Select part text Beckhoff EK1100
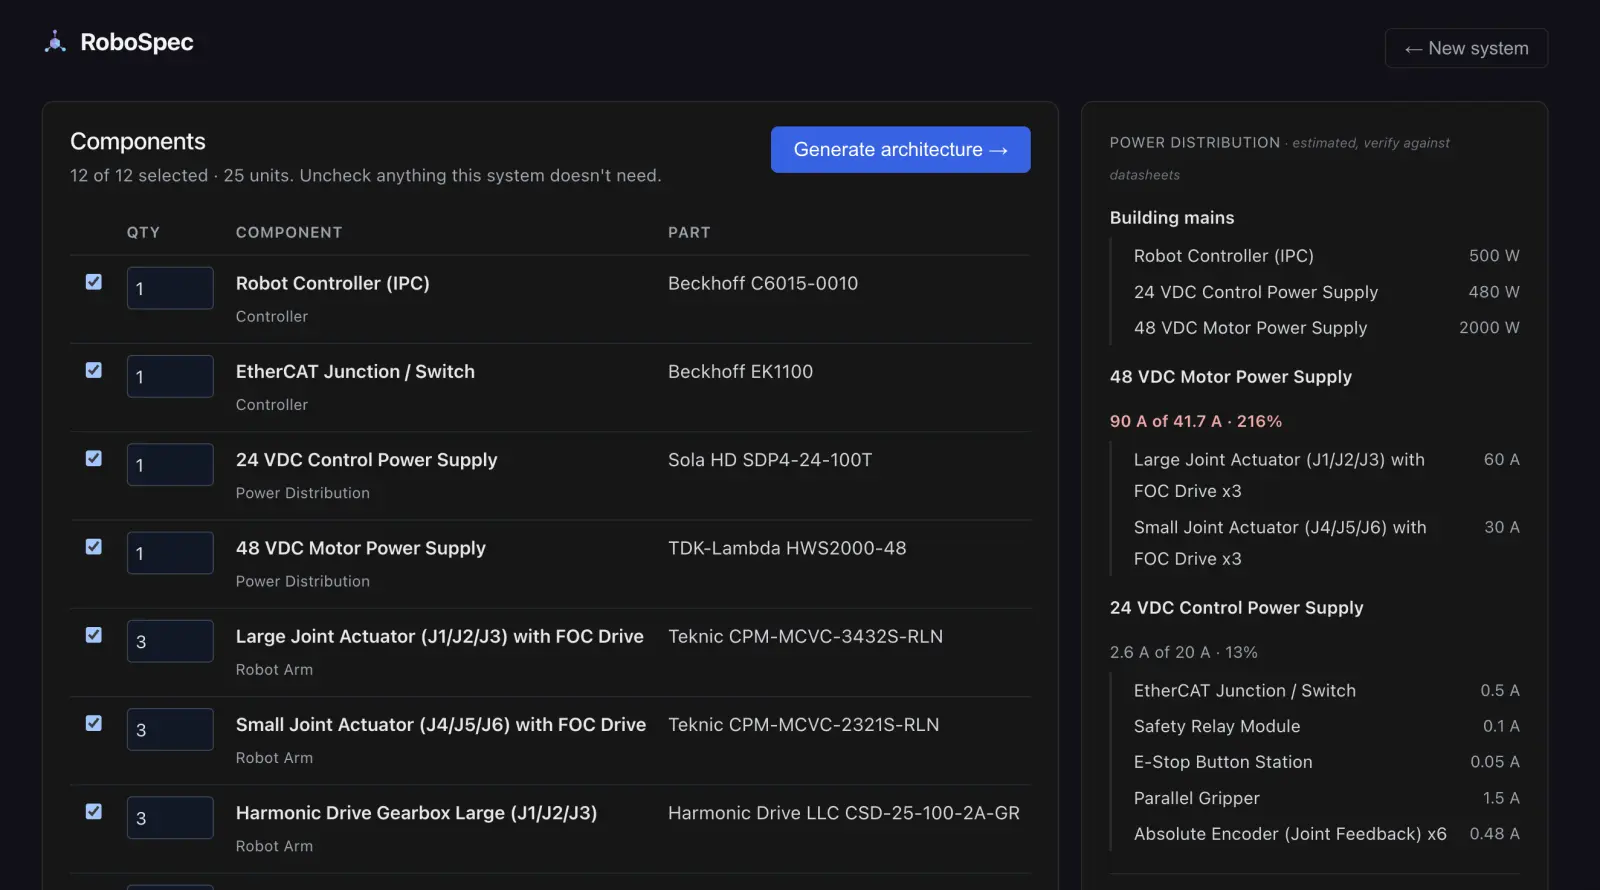 (741, 371)
